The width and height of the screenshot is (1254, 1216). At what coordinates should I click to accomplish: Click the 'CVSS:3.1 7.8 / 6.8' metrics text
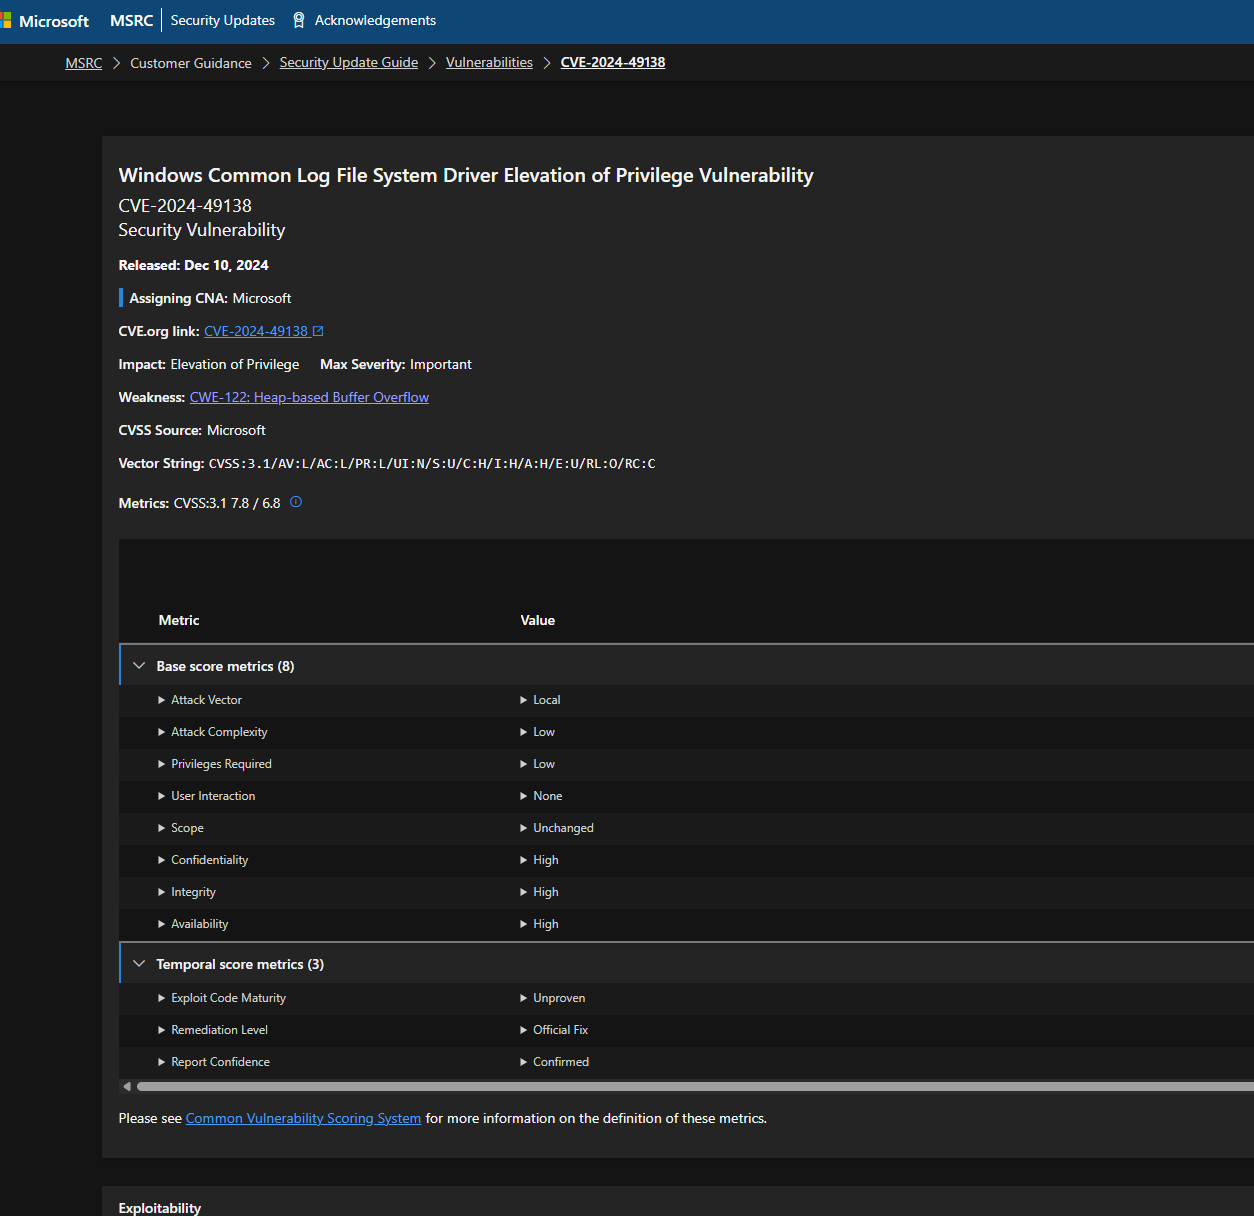pos(227,503)
